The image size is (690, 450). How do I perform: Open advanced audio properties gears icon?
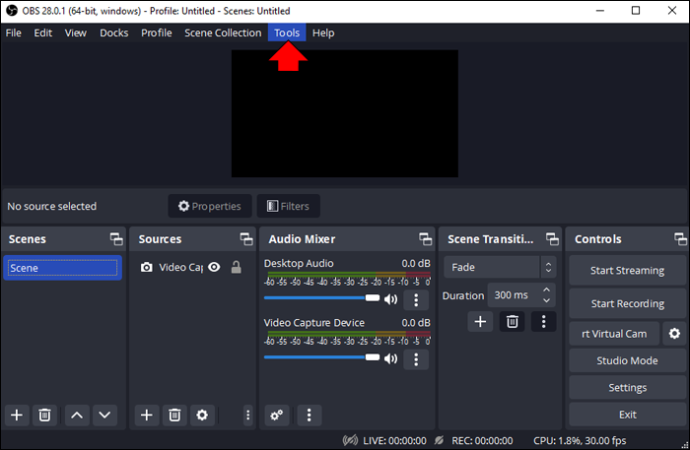coord(277,415)
